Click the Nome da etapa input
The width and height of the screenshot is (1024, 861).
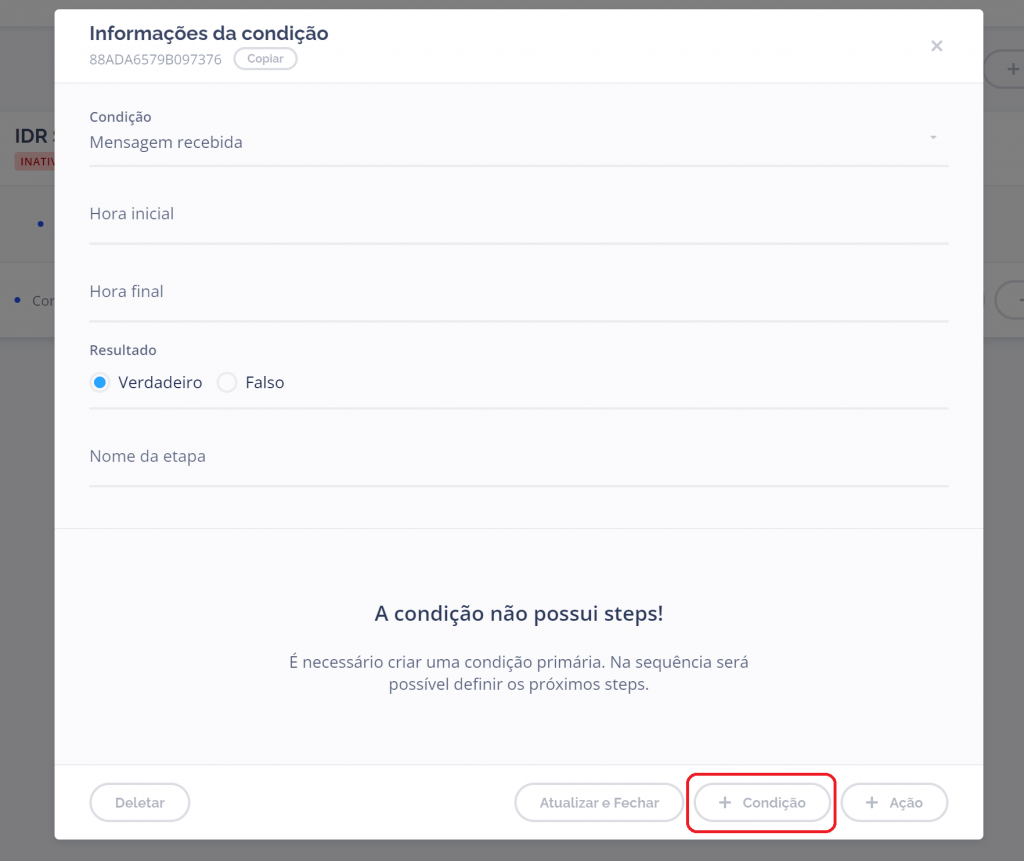pyautogui.click(x=518, y=457)
